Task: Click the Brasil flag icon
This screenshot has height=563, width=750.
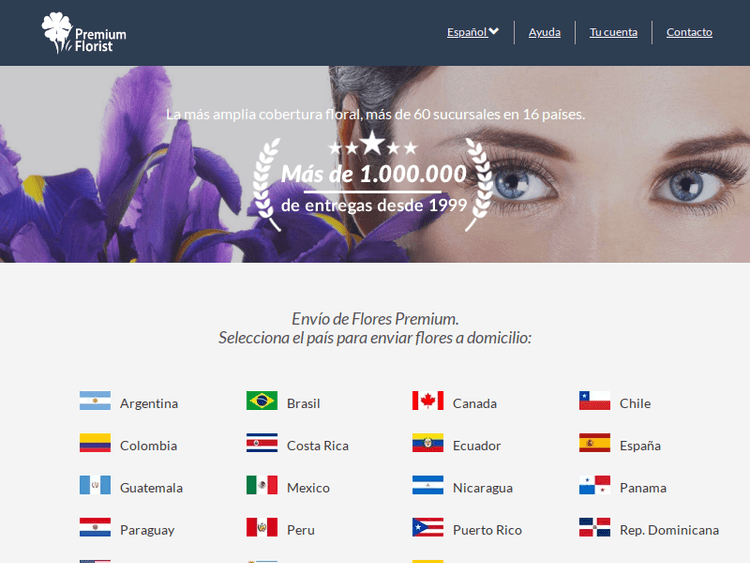Action: pos(262,402)
